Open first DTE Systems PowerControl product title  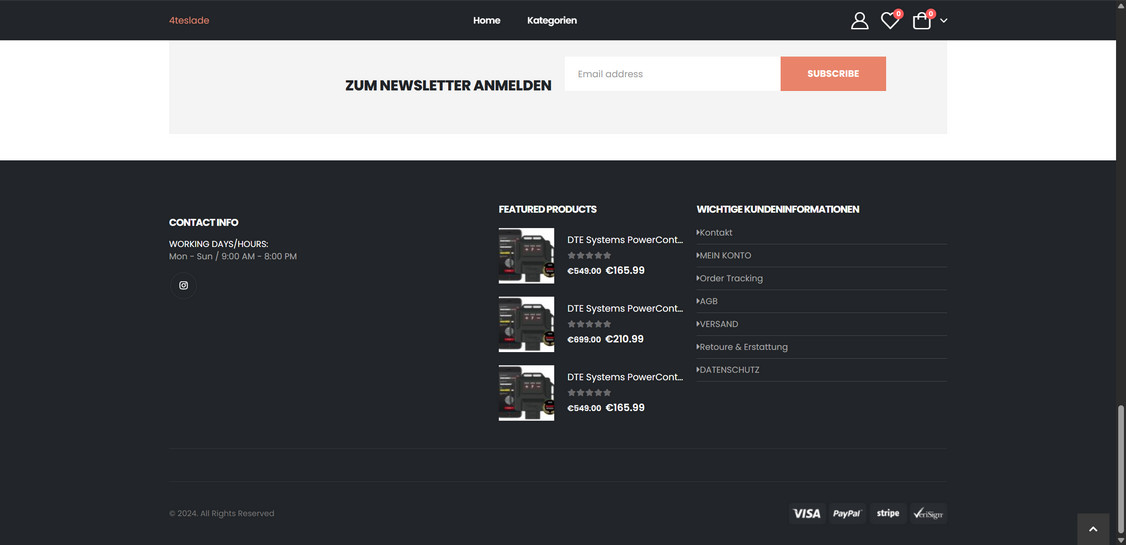tap(625, 240)
